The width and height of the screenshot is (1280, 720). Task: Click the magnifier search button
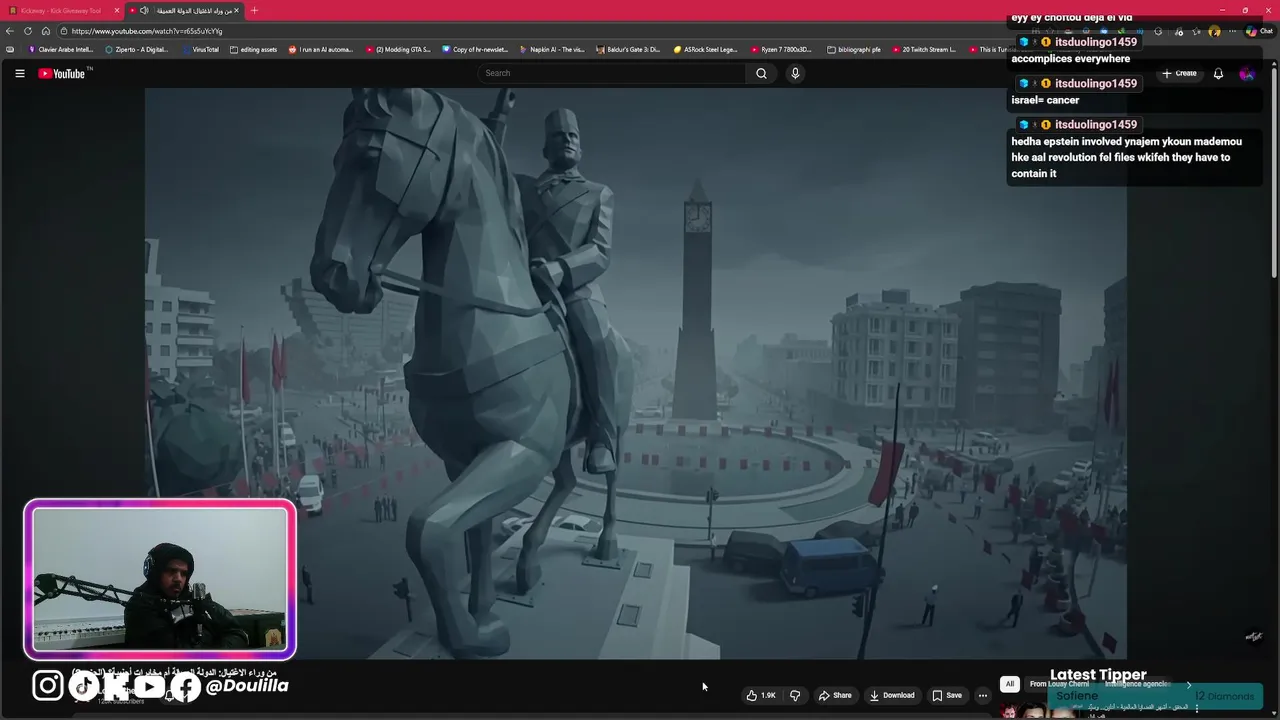click(761, 73)
